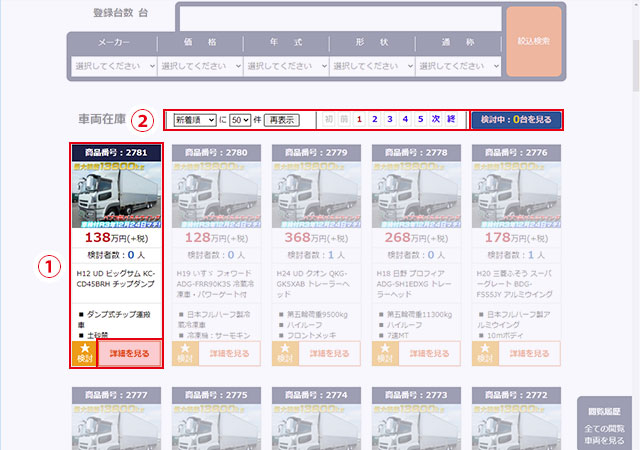Click the 138万円 price text

pos(117,238)
